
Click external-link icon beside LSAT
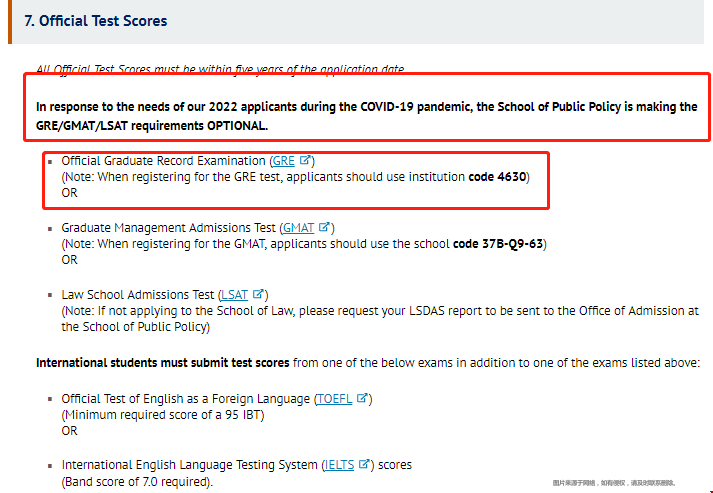258,294
